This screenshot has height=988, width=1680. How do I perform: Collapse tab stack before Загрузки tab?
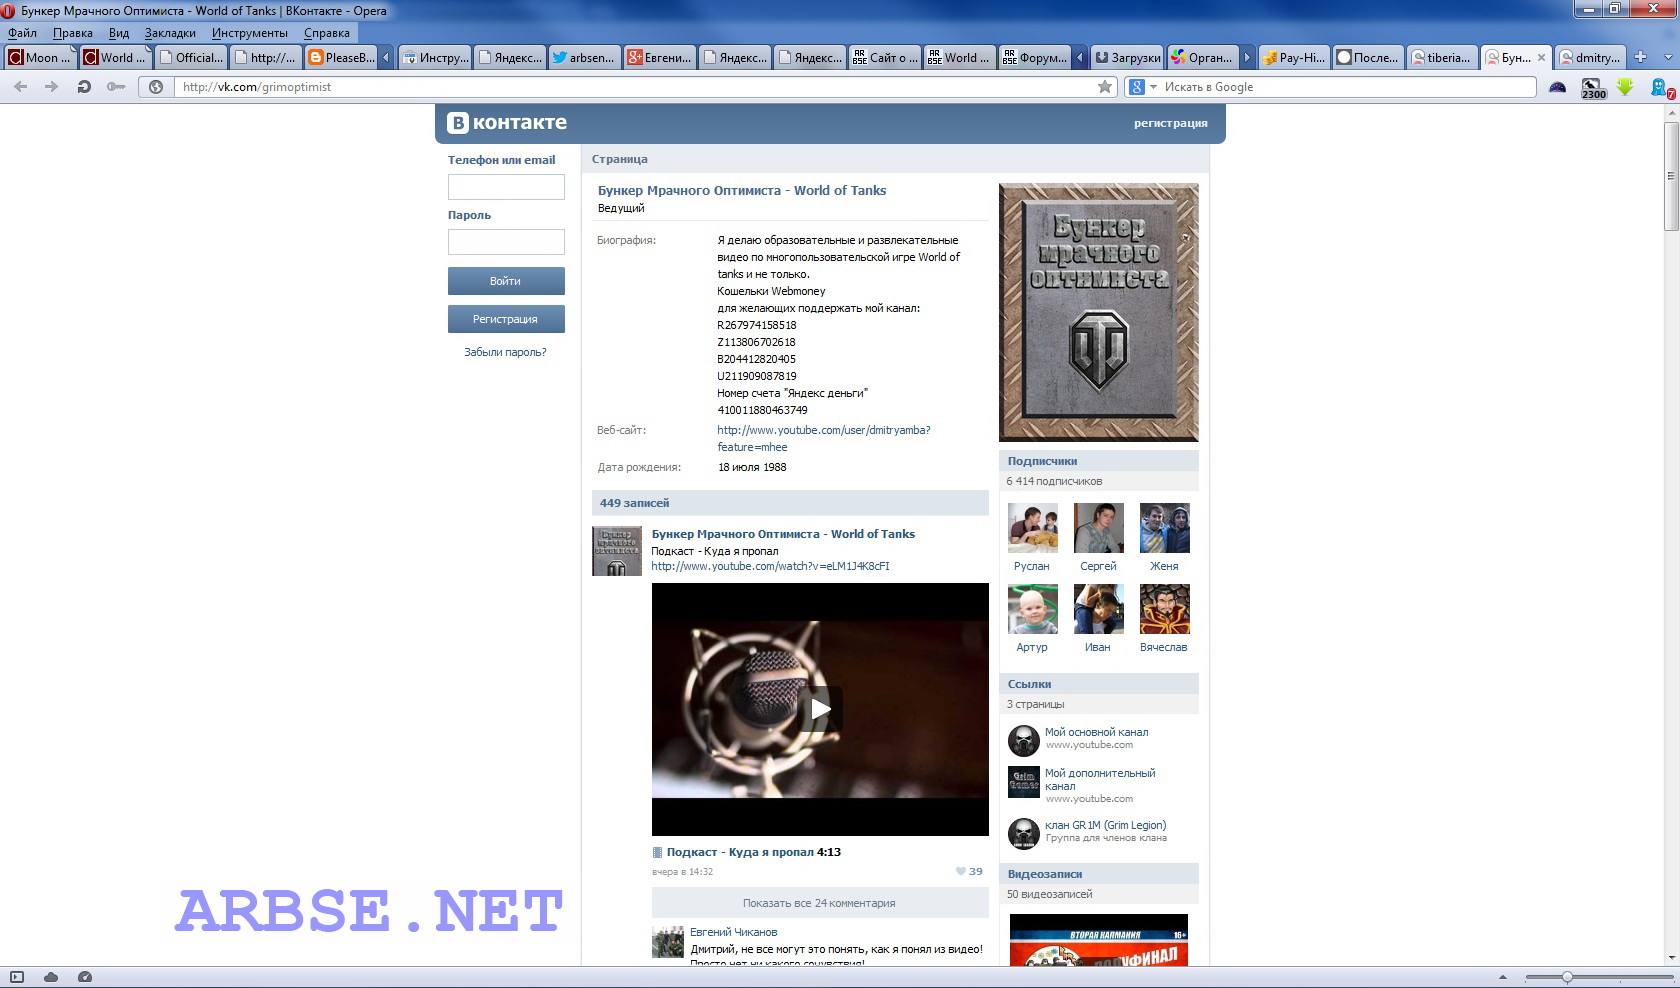(x=1080, y=57)
